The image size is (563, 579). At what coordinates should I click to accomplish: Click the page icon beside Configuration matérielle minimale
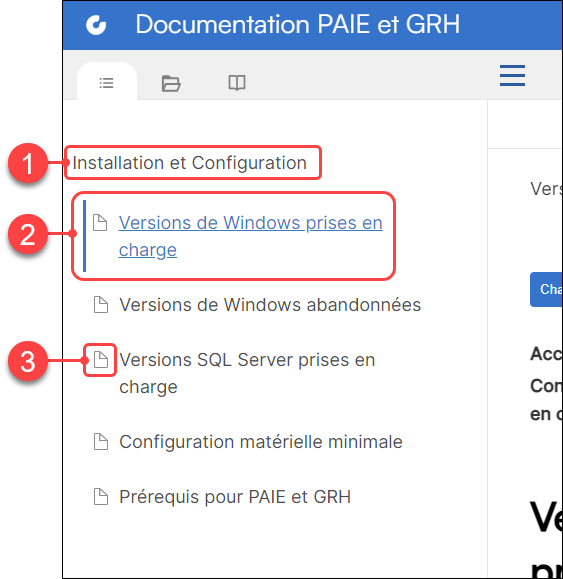point(101,442)
